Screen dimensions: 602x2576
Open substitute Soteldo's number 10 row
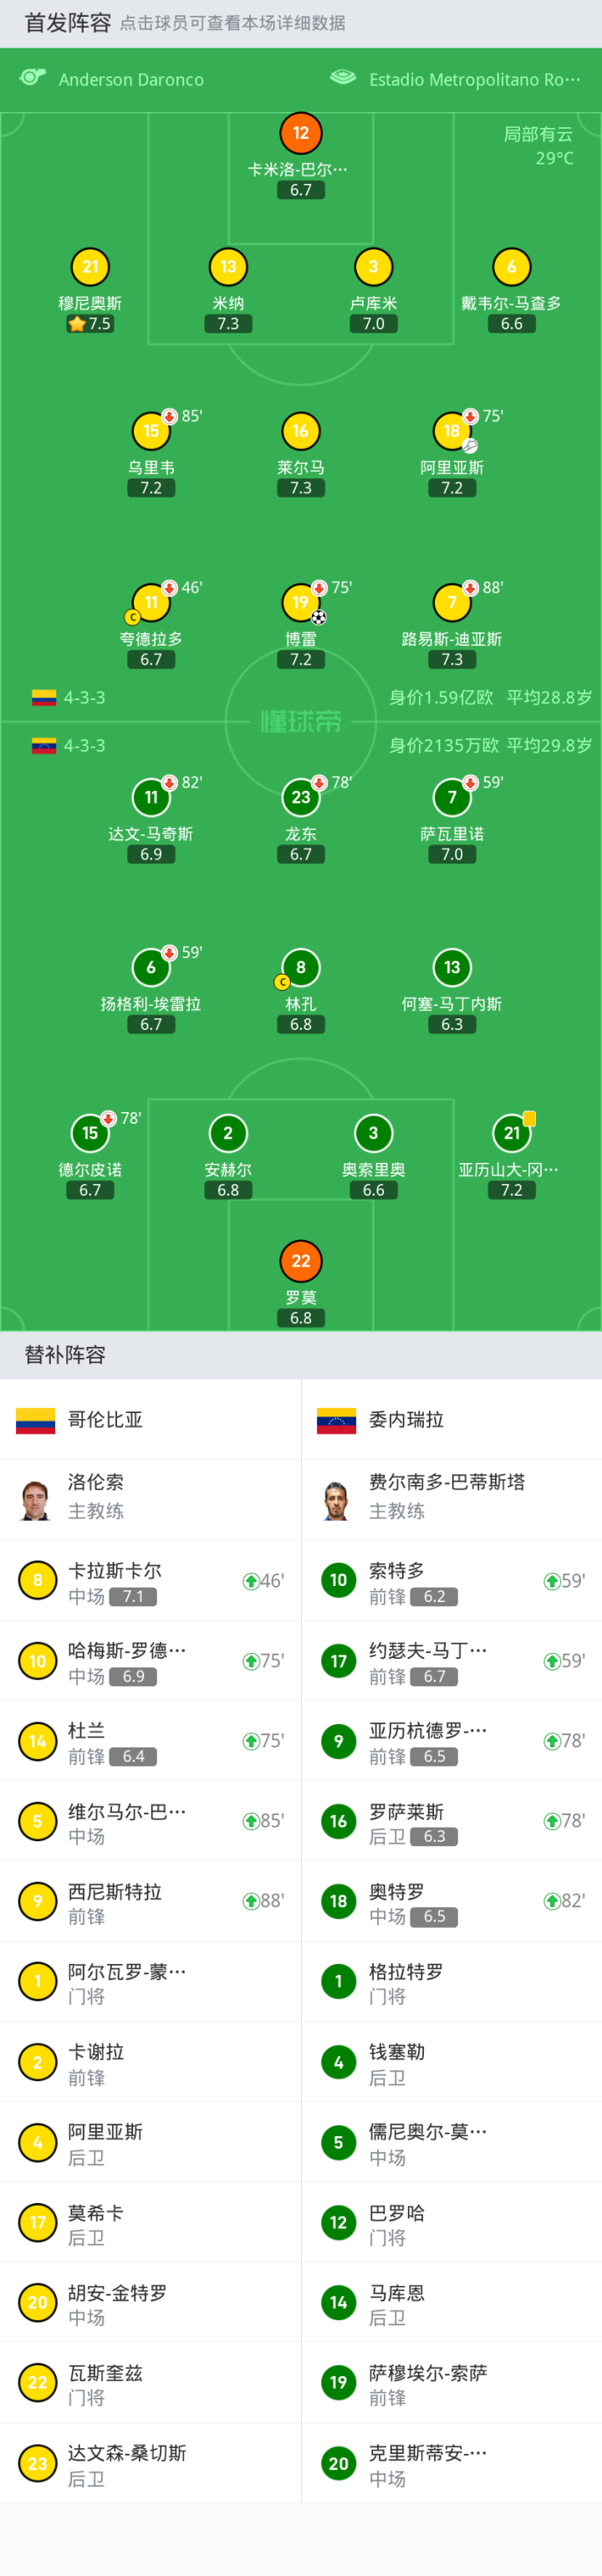click(451, 1581)
